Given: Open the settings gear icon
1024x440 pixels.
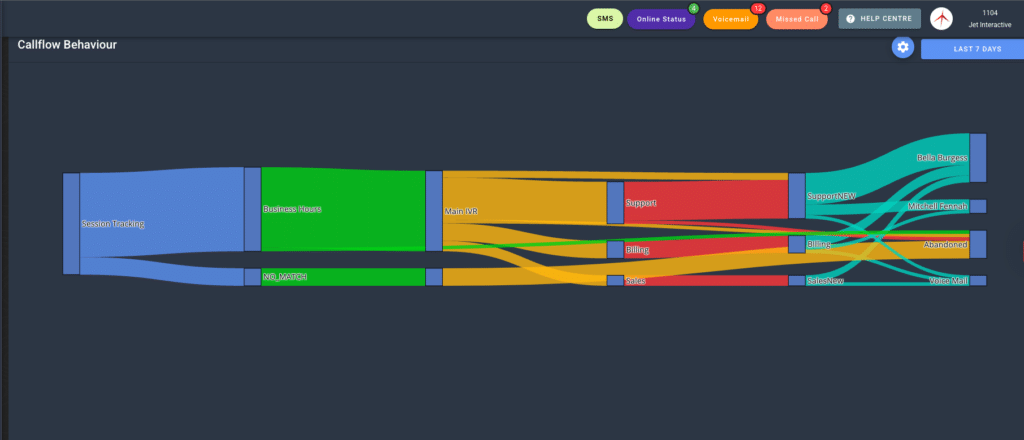Looking at the screenshot, I should tap(903, 47).
